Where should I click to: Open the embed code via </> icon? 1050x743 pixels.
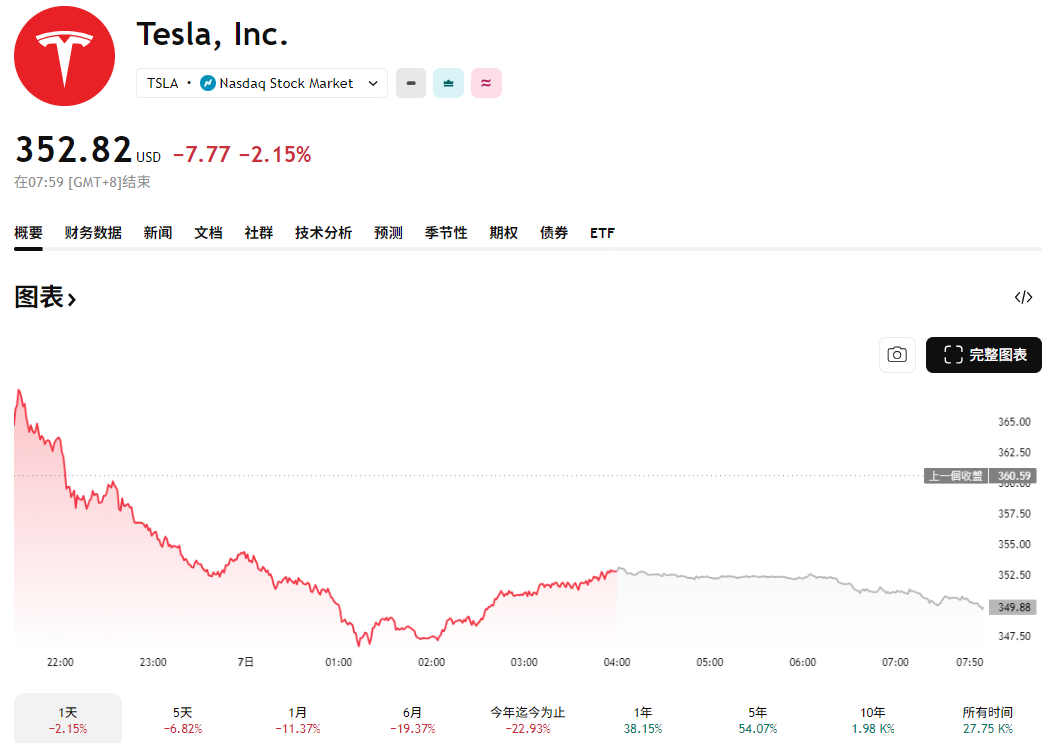(1023, 297)
